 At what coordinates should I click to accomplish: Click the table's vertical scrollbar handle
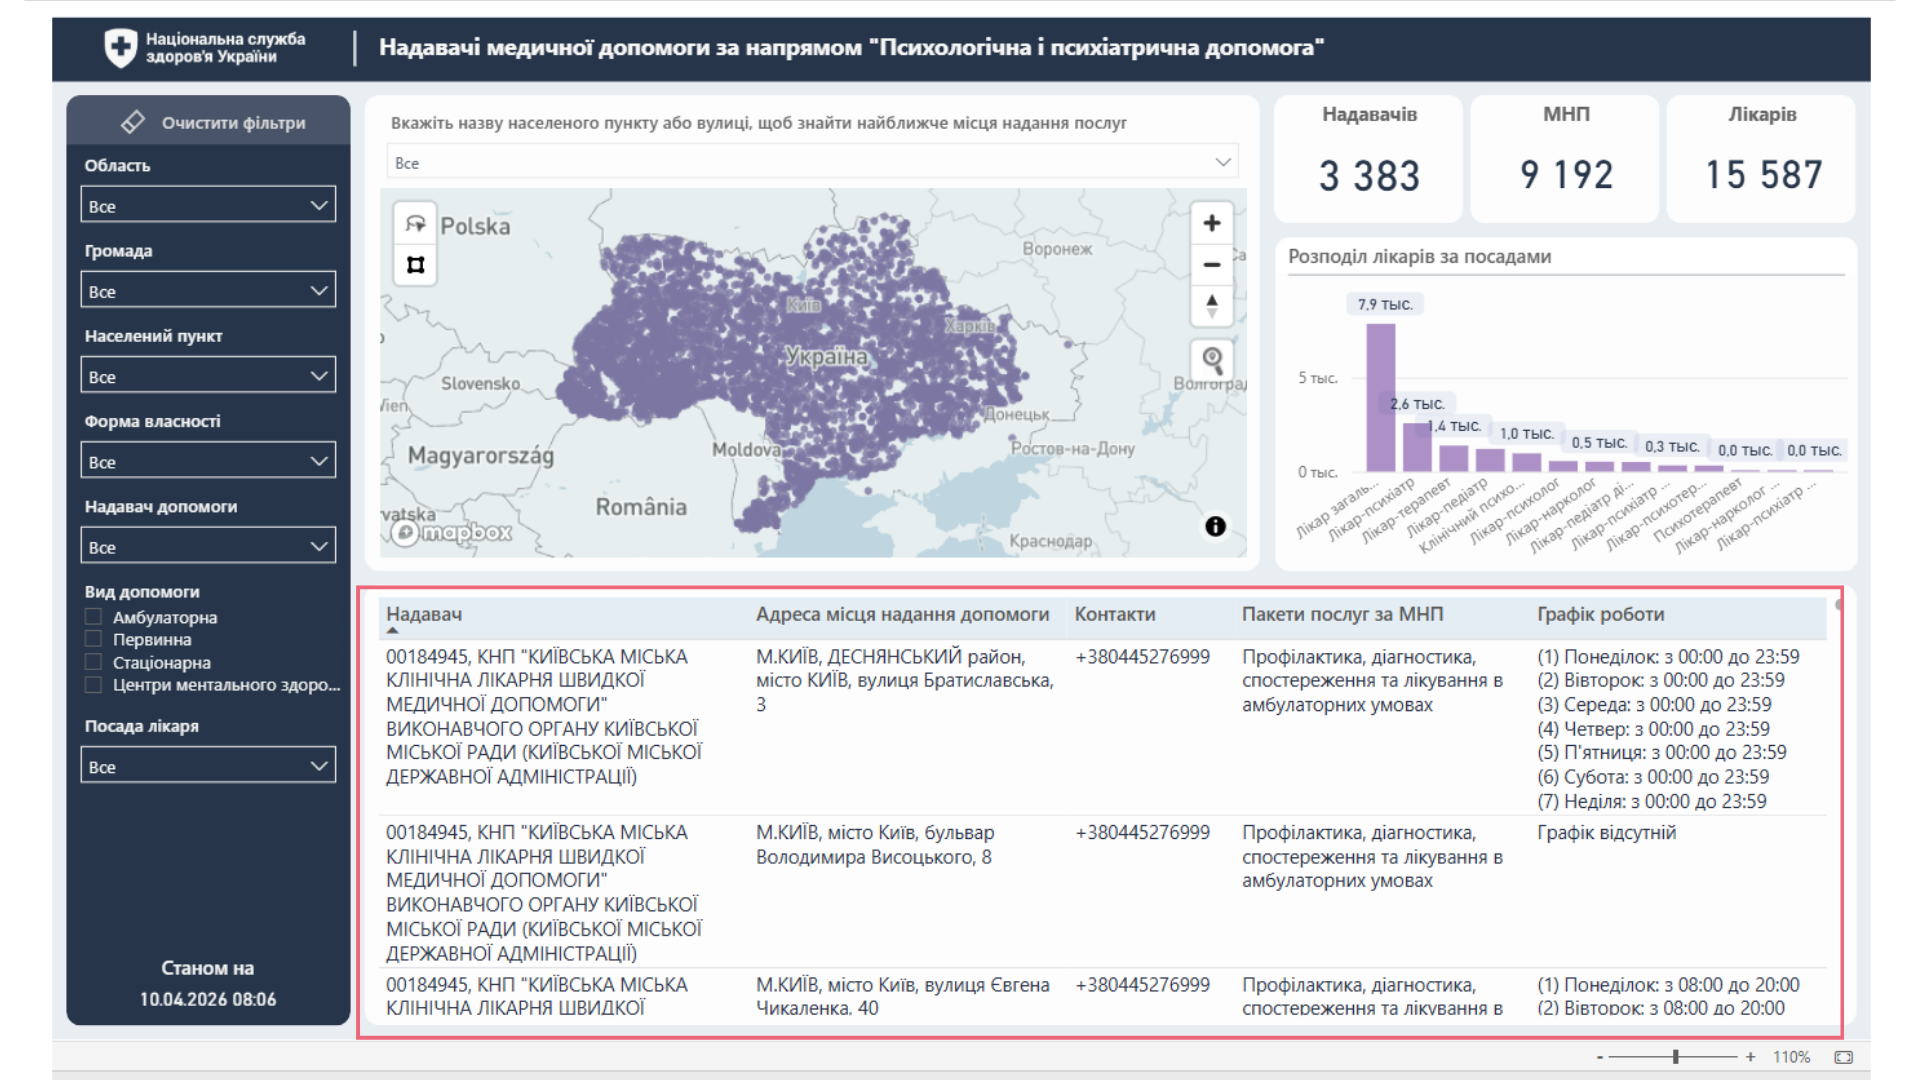[1838, 605]
